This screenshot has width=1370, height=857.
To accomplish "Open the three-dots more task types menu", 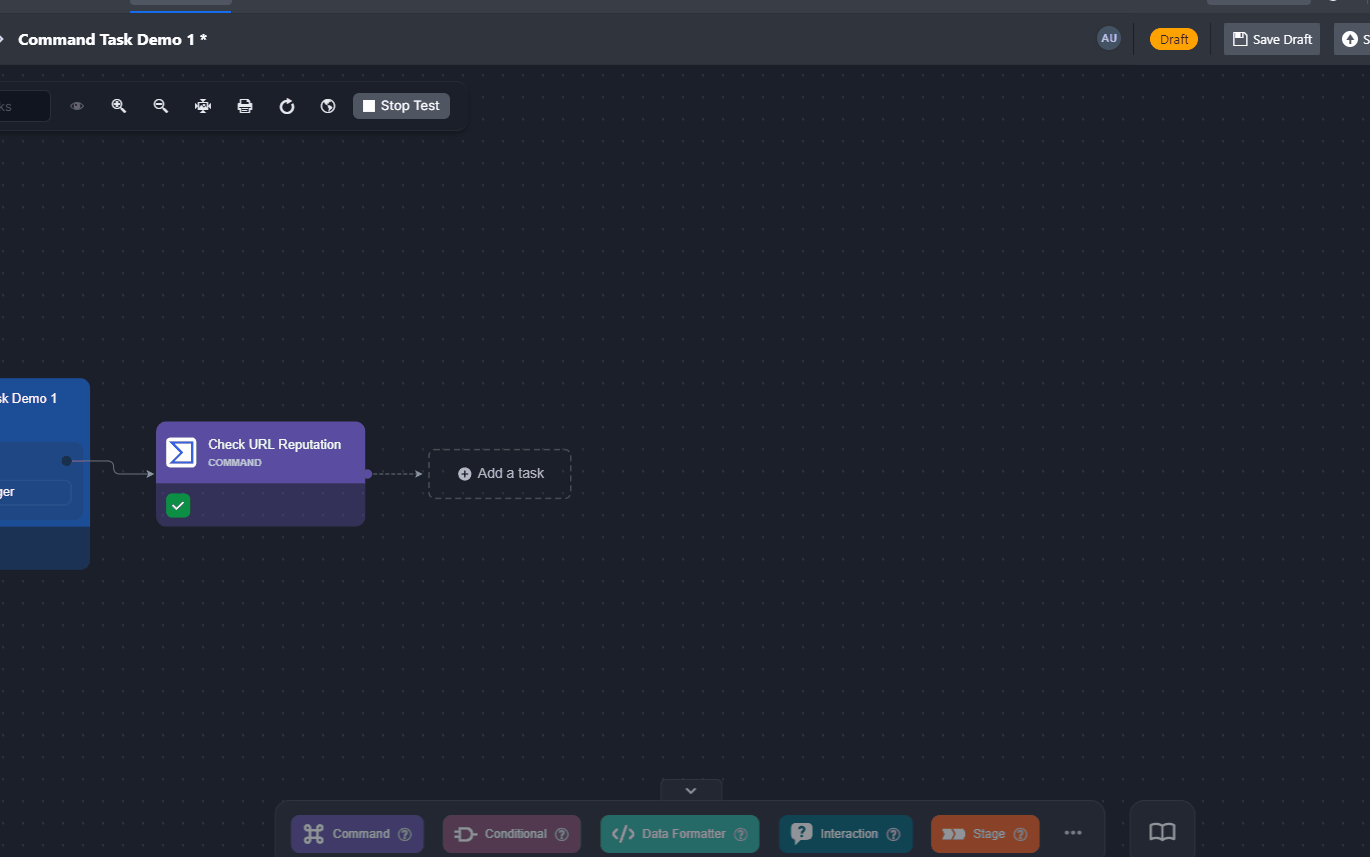I will (1073, 833).
